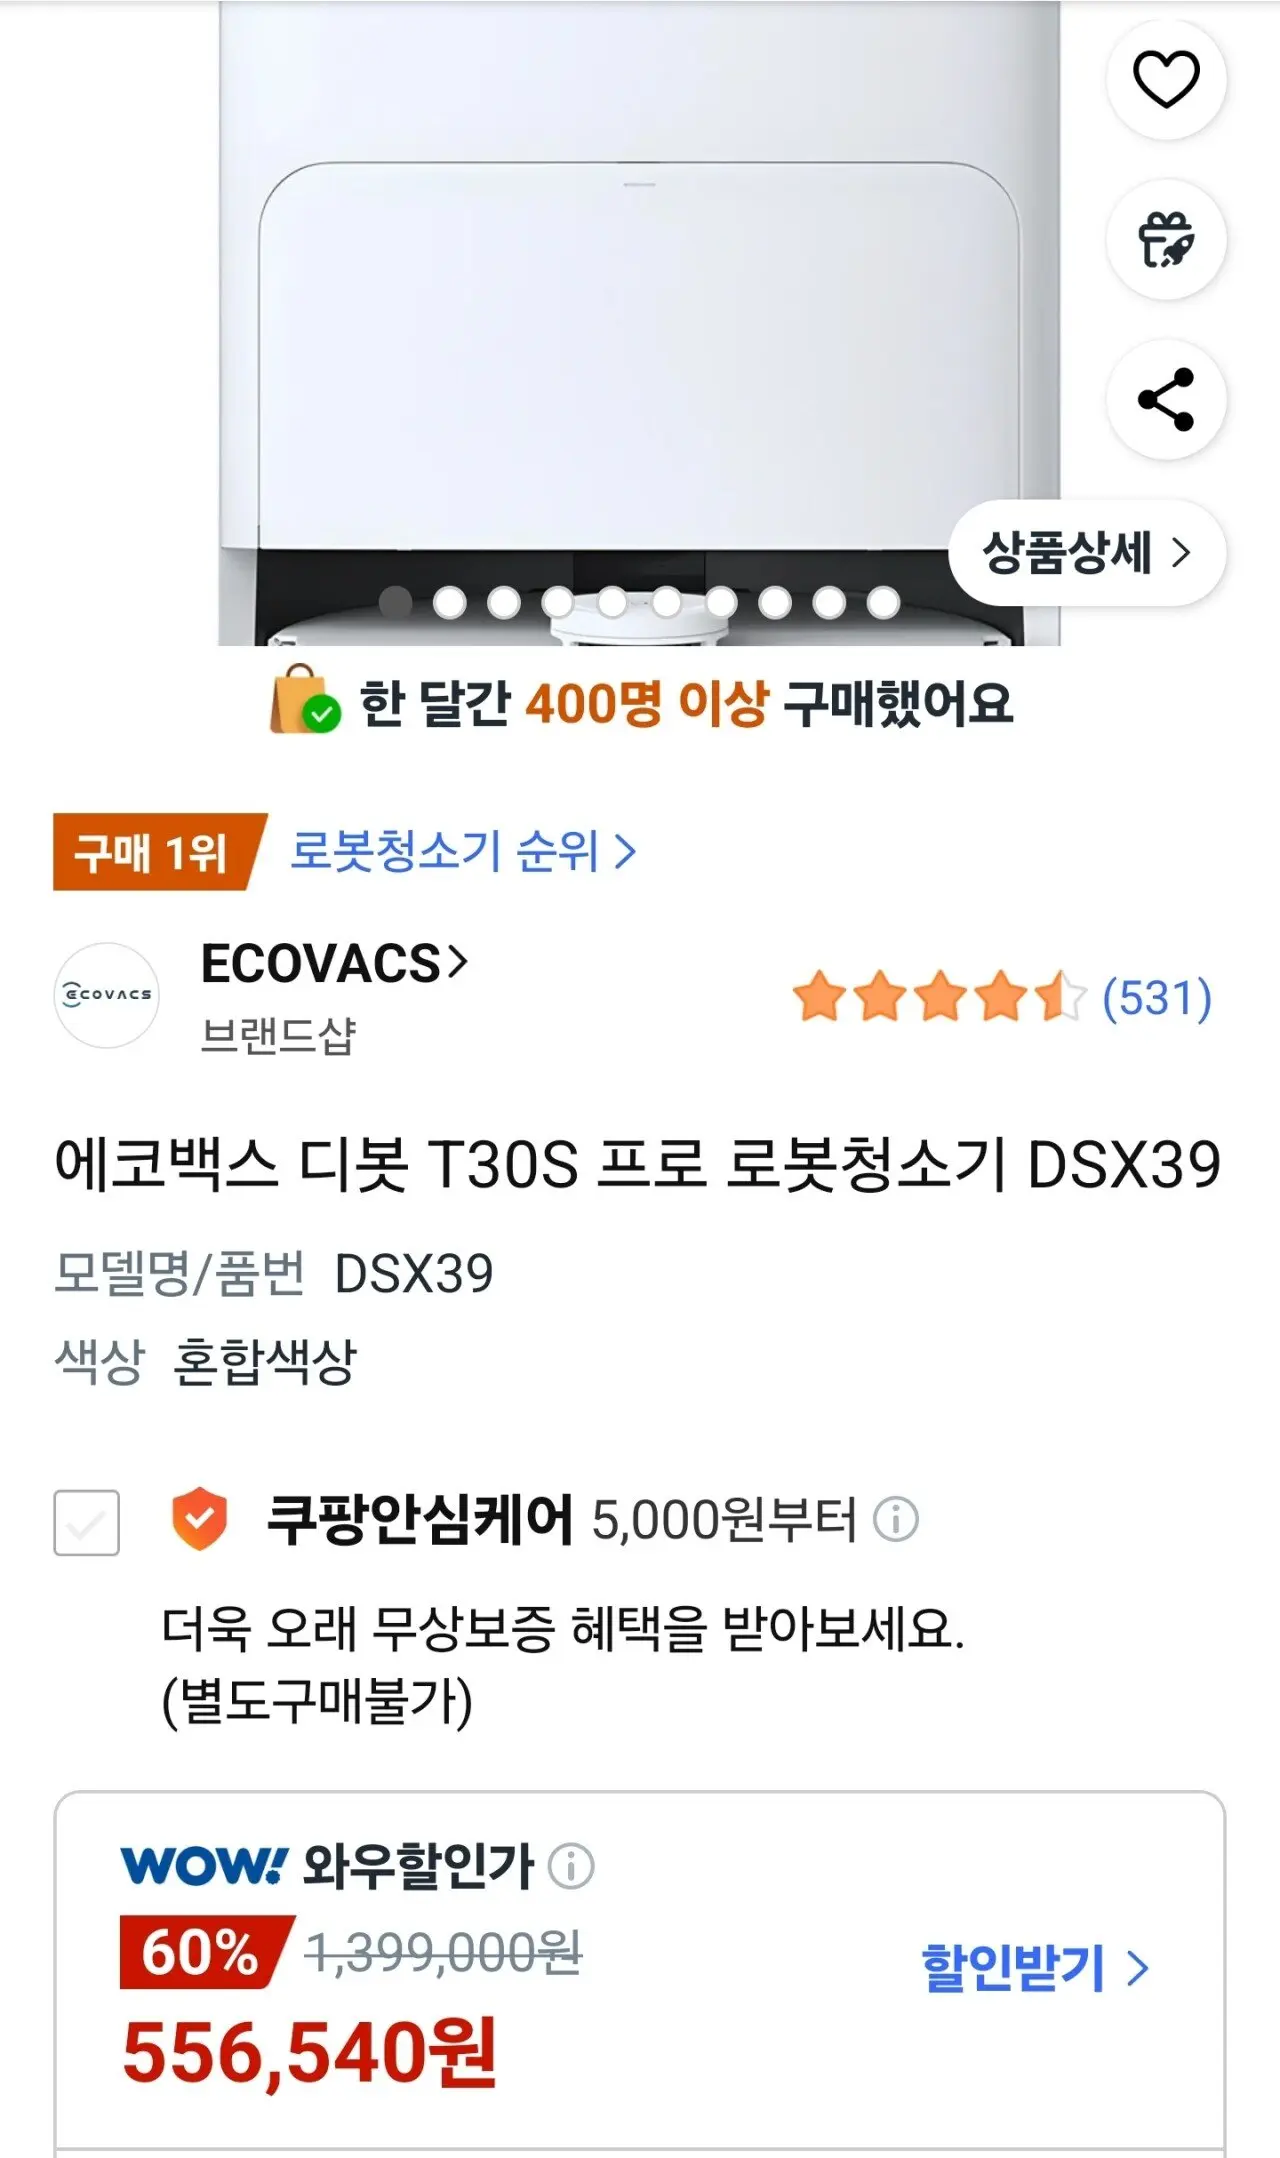Tap the heart wishlist icon
Viewport: 1280px width, 2158px height.
[x=1166, y=79]
